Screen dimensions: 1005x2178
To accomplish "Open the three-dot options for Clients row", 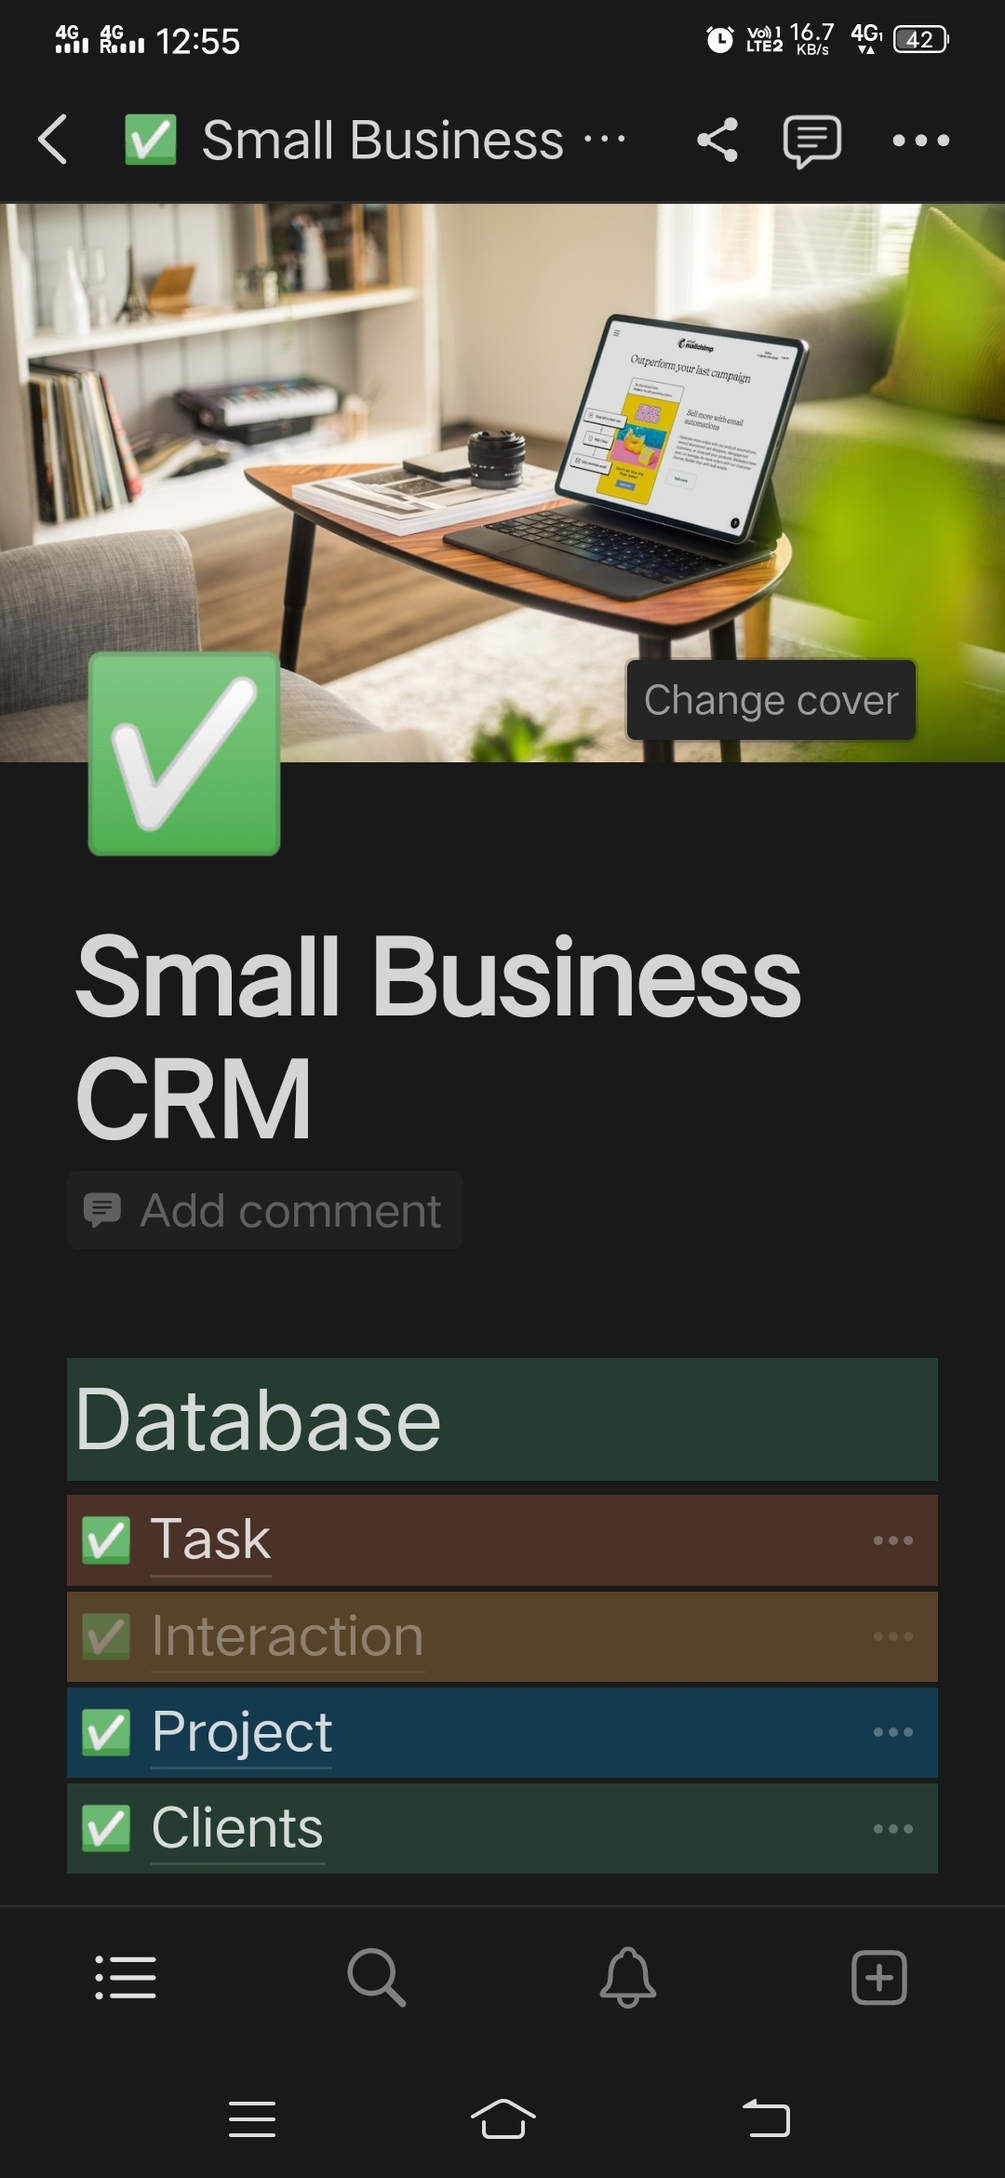I will tap(893, 1828).
